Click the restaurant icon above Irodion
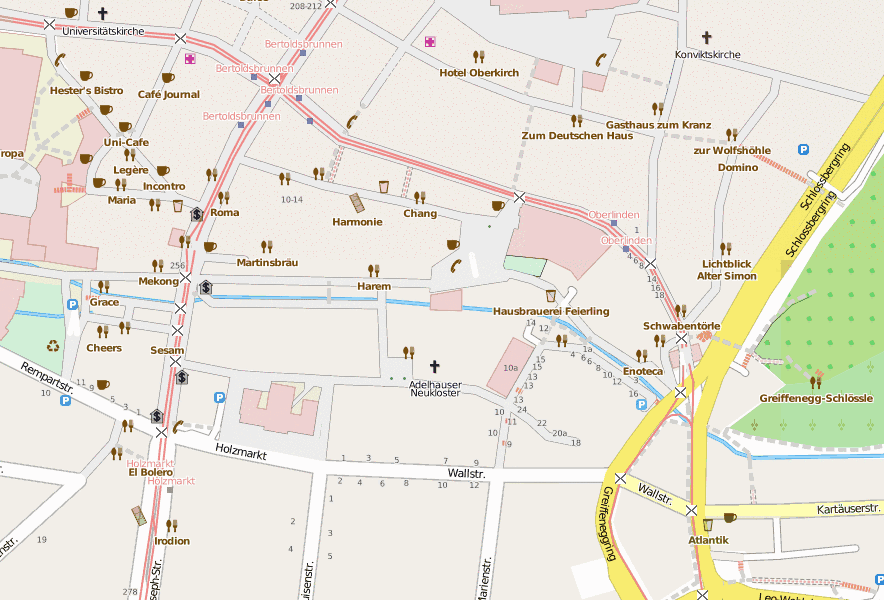884x600 pixels. pos(172,526)
